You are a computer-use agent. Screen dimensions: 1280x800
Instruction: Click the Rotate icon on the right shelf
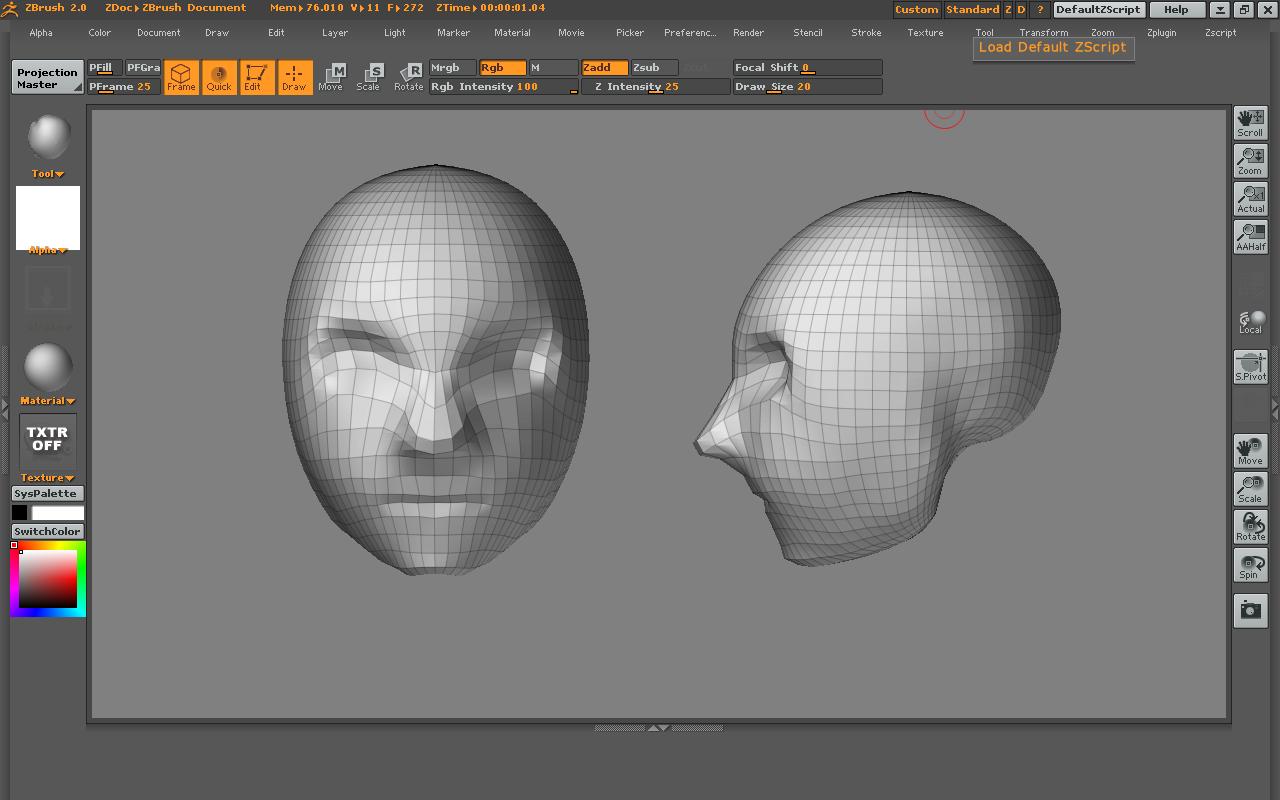(1249, 527)
